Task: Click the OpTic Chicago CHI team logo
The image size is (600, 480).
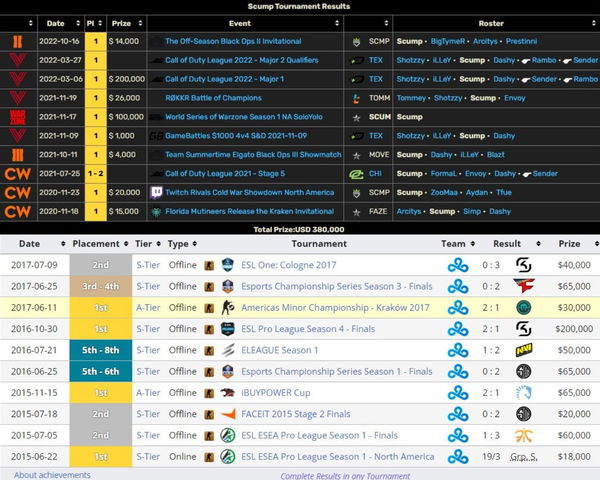Action: (356, 174)
